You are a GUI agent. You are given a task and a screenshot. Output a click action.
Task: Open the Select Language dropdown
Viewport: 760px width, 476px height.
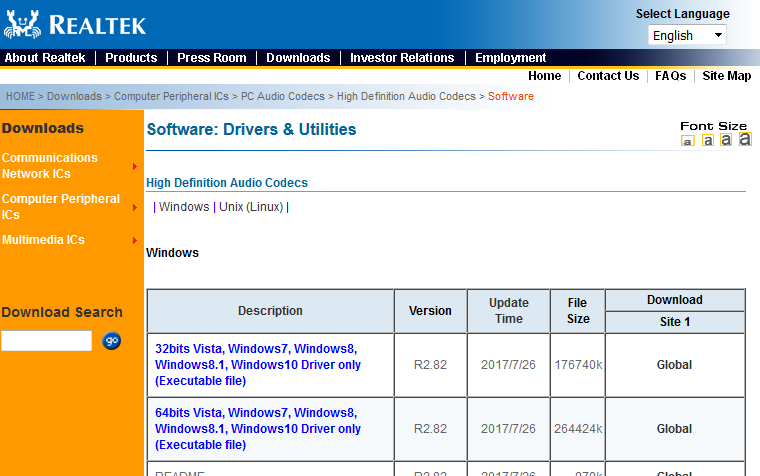coord(687,35)
